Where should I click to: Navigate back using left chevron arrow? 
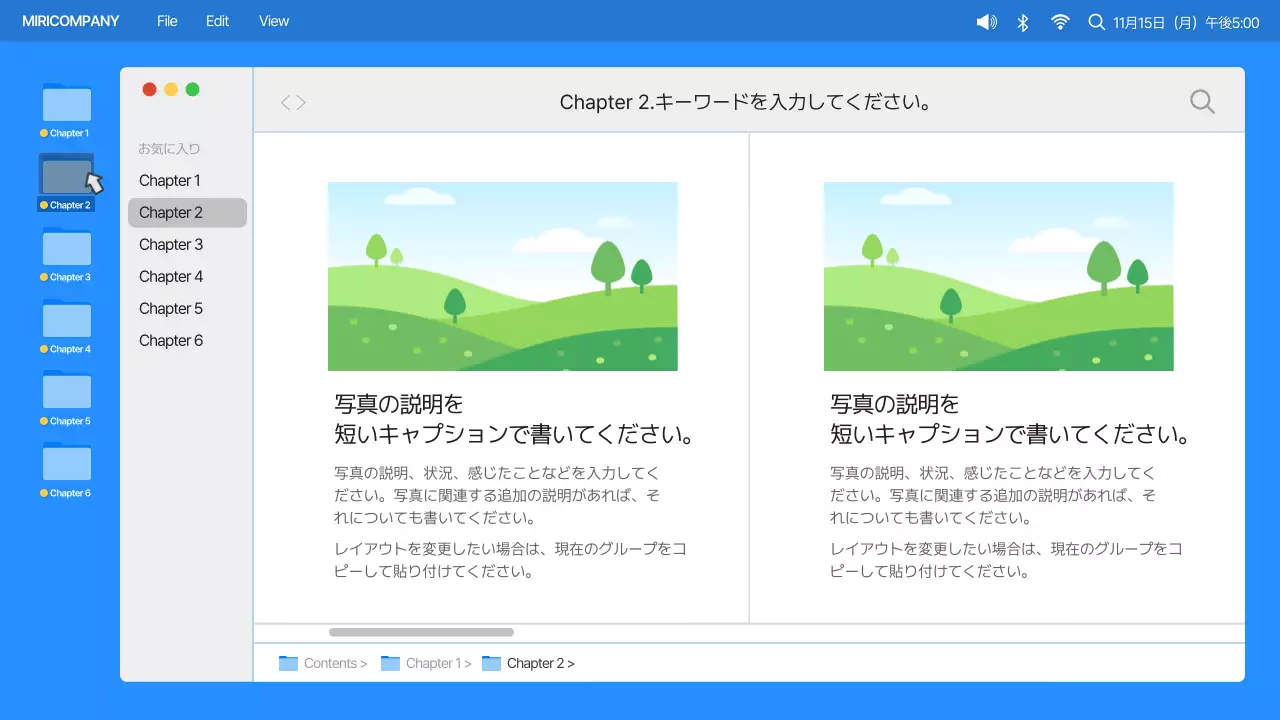pos(285,101)
